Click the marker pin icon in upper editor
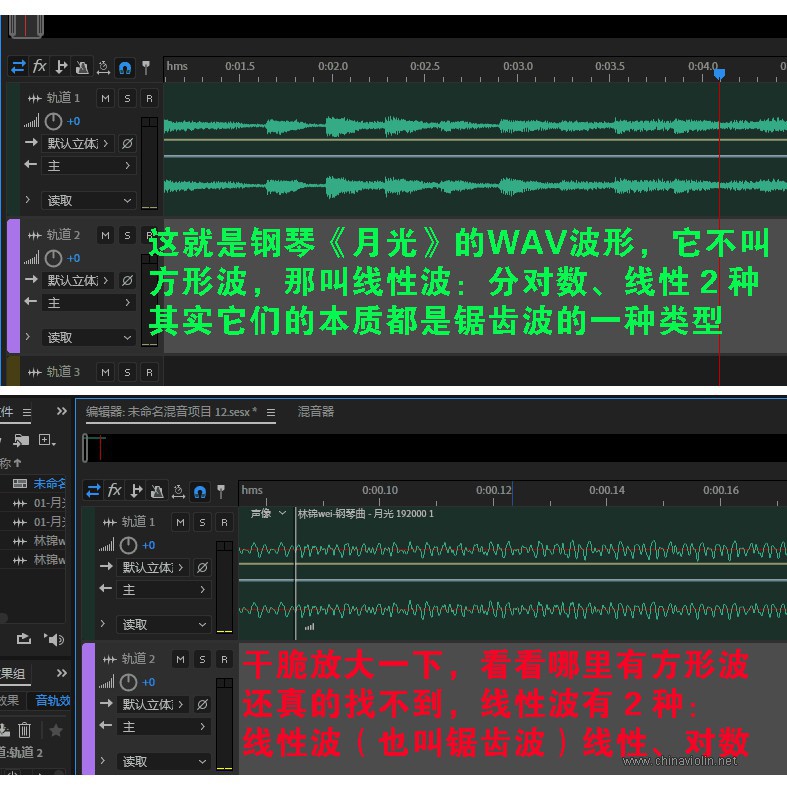This screenshot has height=787, width=787. (146, 67)
